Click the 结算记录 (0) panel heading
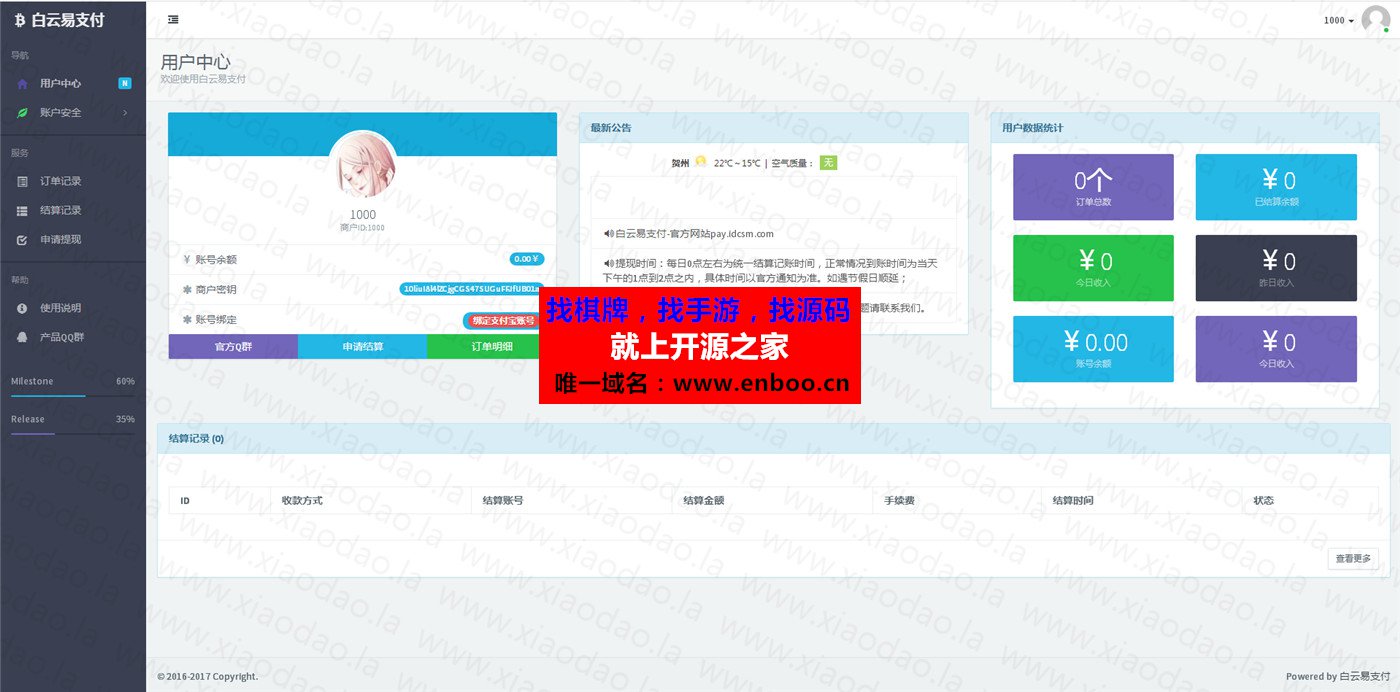 coord(196,438)
